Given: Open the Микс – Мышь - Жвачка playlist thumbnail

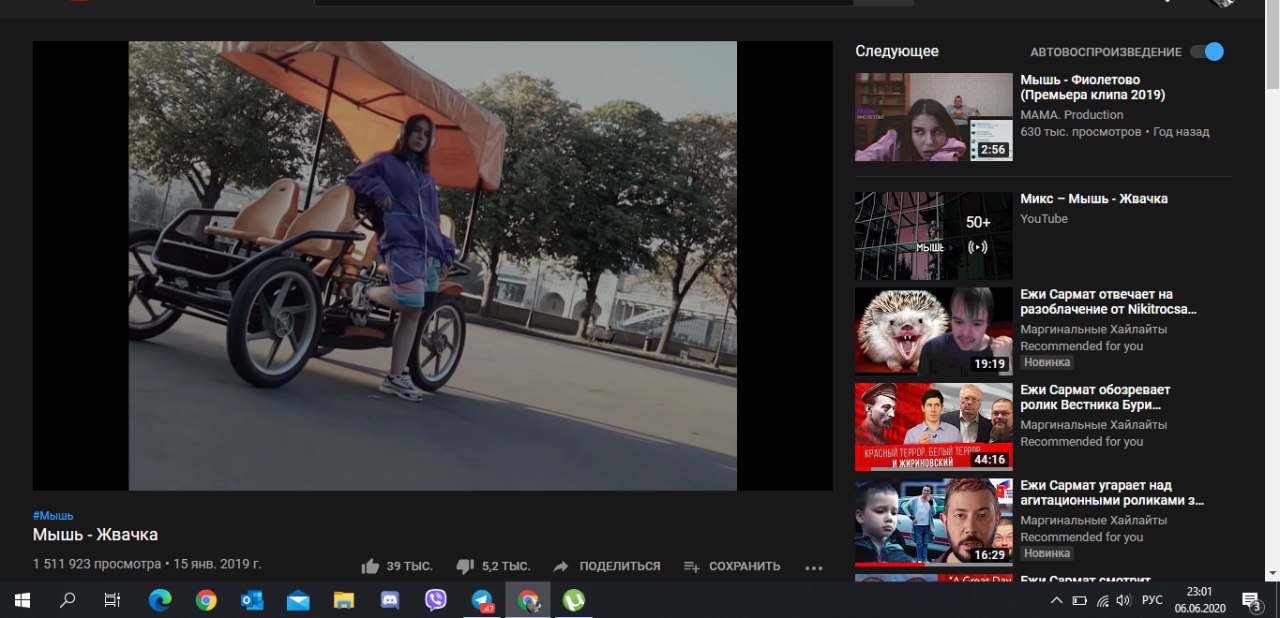Looking at the screenshot, I should 934,236.
